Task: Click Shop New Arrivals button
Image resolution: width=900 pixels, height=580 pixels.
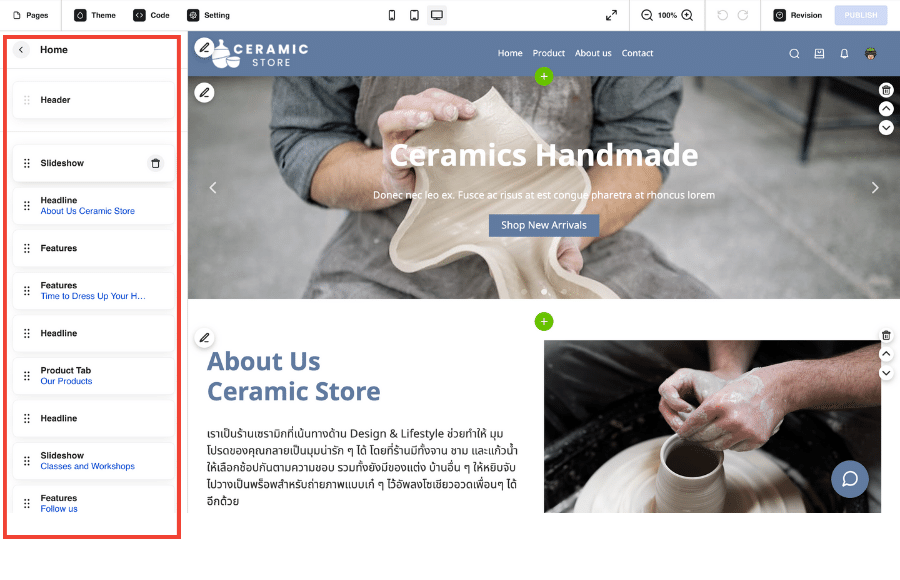Action: pos(544,225)
